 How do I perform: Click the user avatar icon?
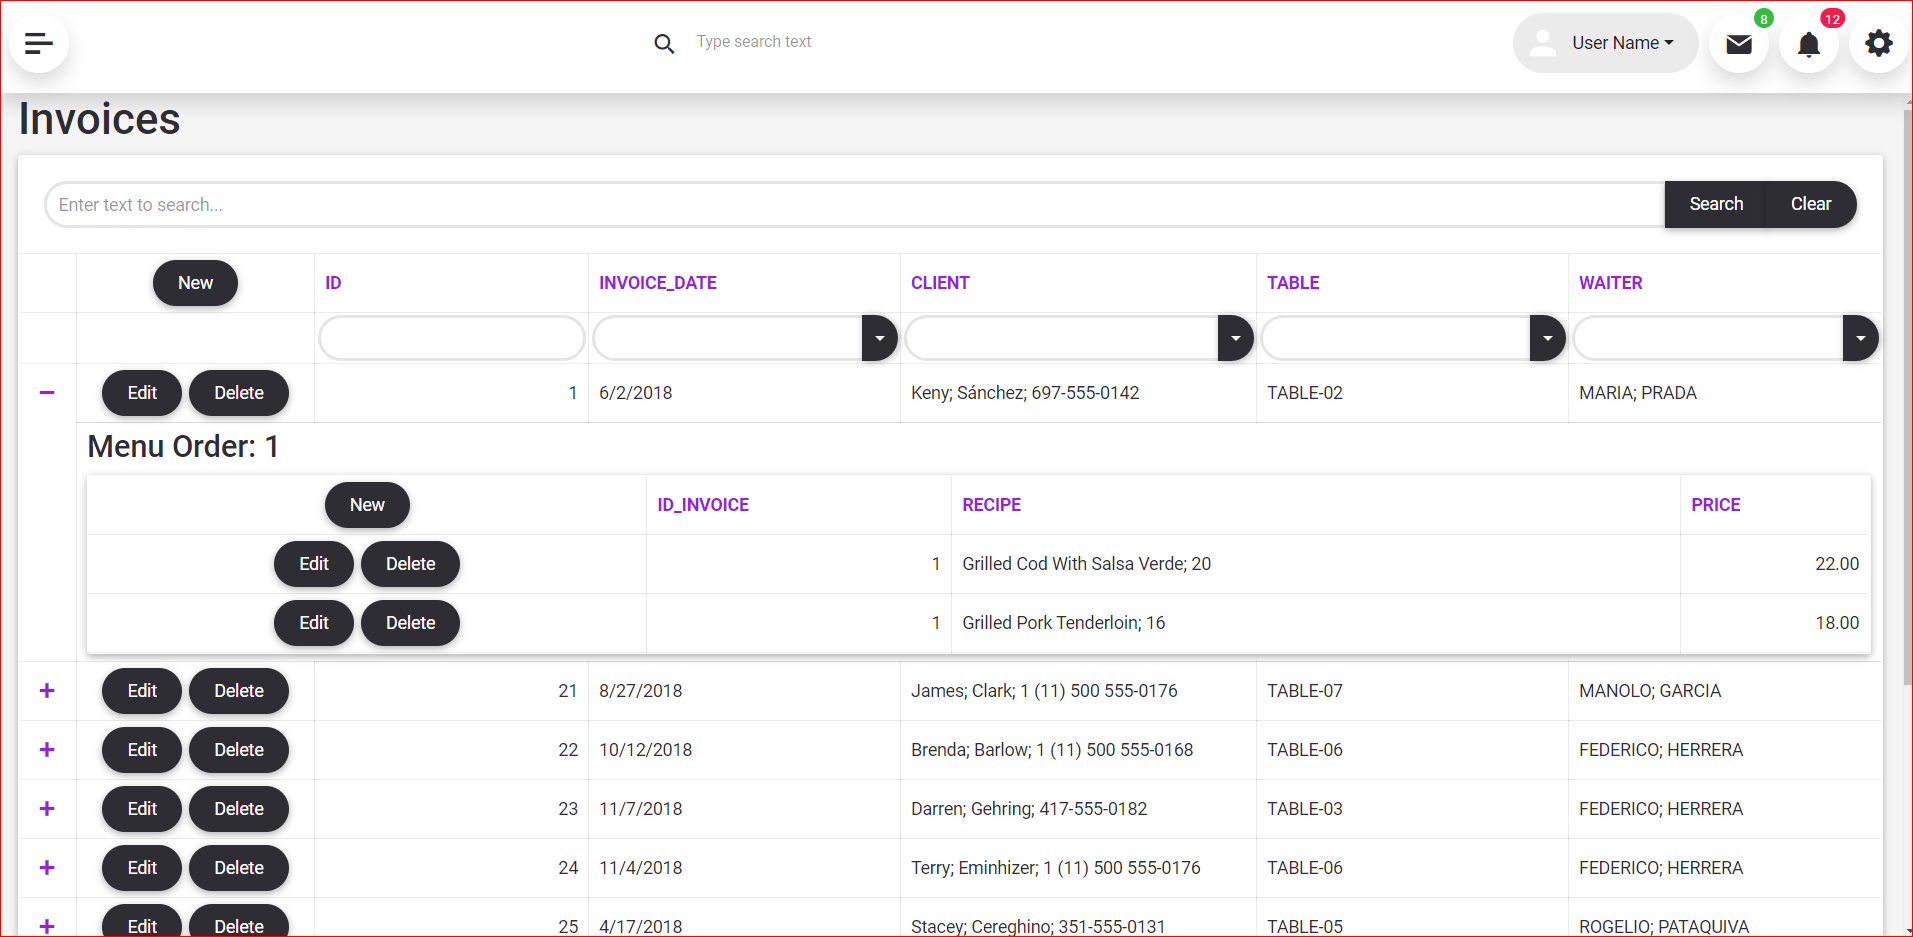click(1543, 43)
